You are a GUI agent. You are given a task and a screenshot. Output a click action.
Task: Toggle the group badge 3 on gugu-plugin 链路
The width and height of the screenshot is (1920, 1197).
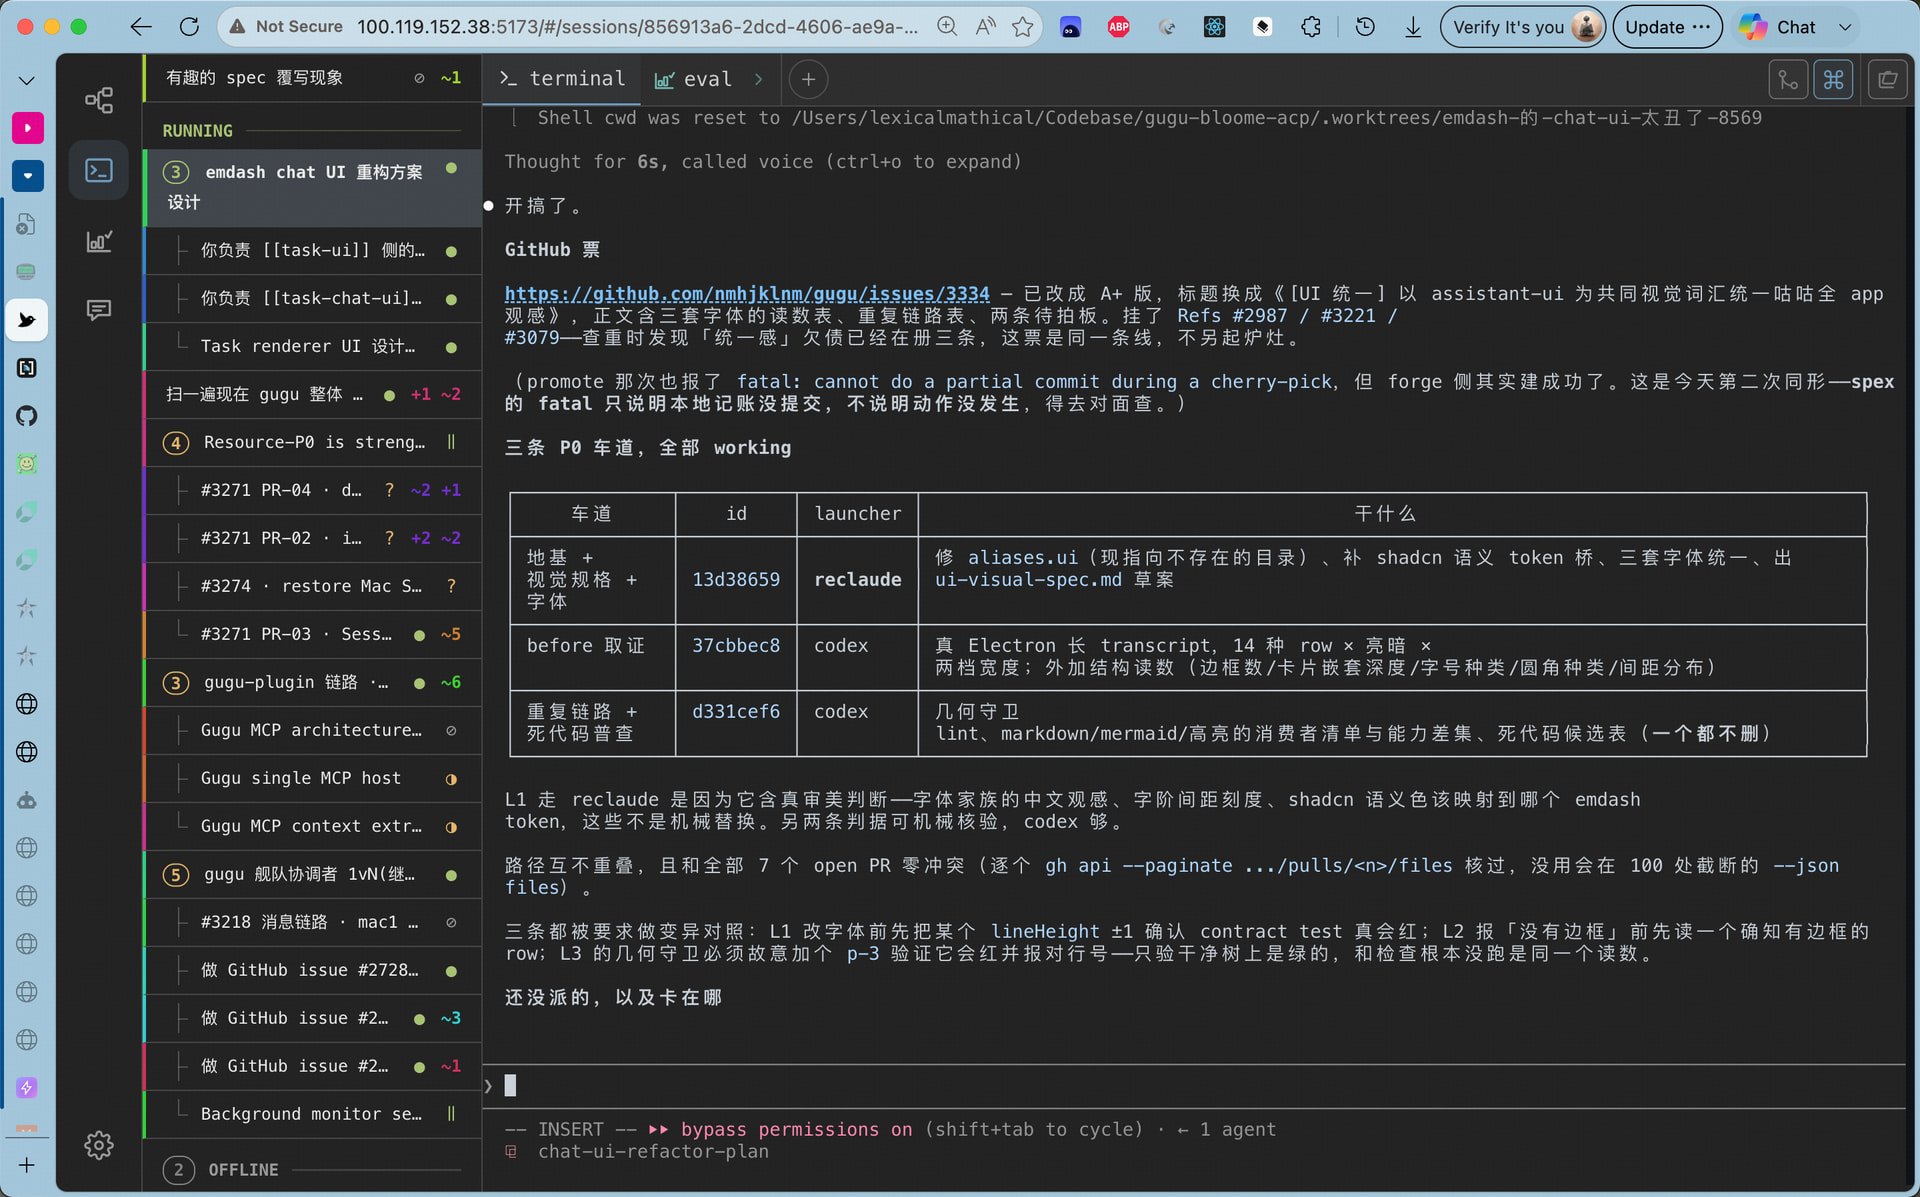[x=176, y=682]
